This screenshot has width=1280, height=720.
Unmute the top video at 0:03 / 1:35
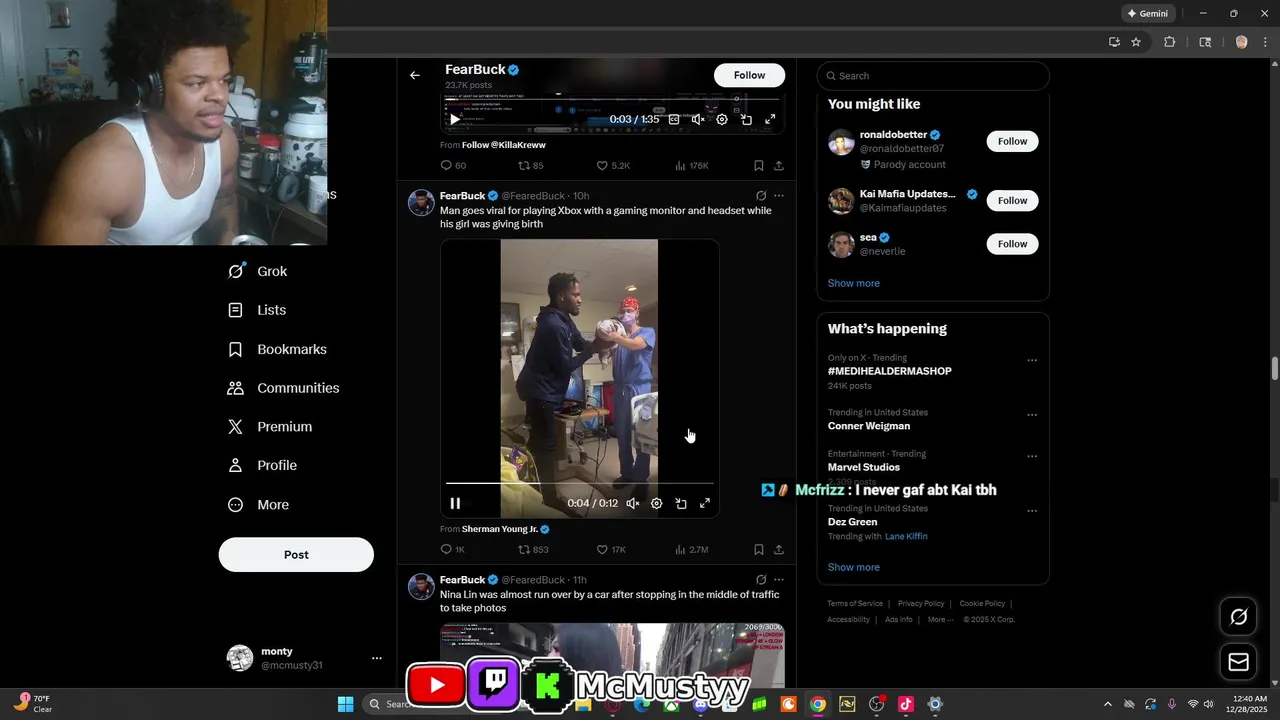pos(698,119)
